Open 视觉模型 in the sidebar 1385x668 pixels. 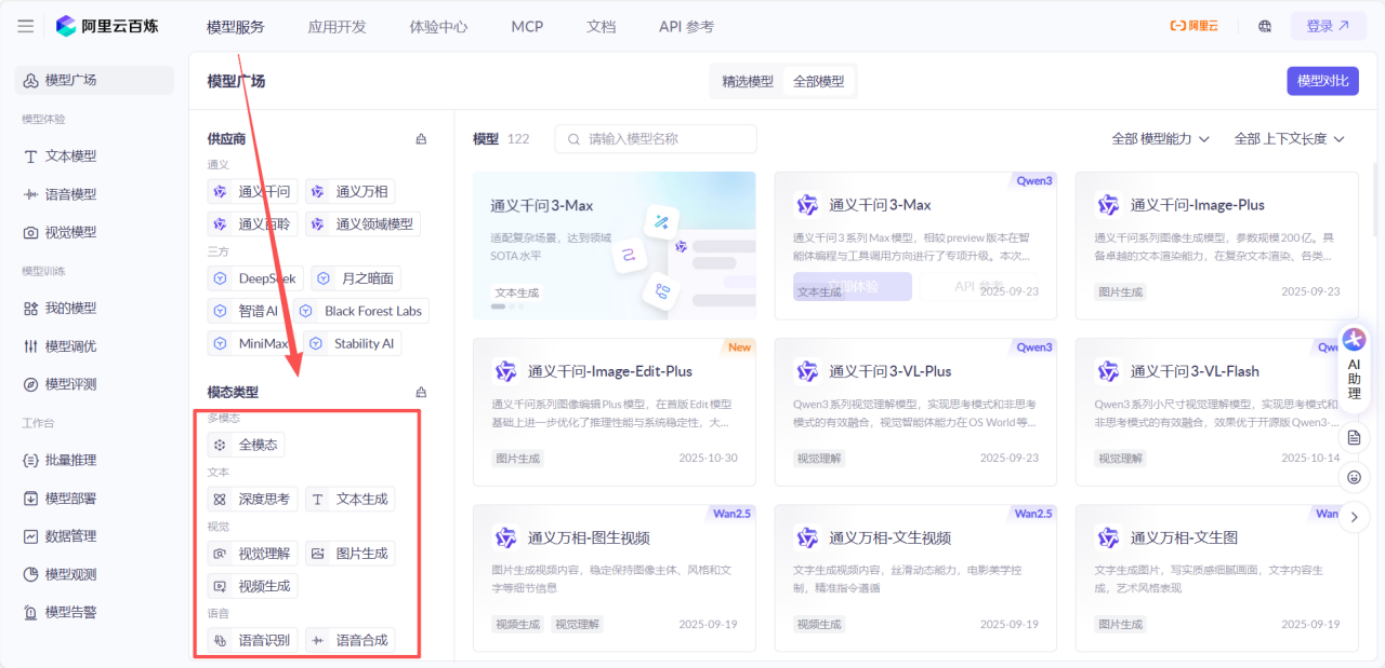click(94, 232)
